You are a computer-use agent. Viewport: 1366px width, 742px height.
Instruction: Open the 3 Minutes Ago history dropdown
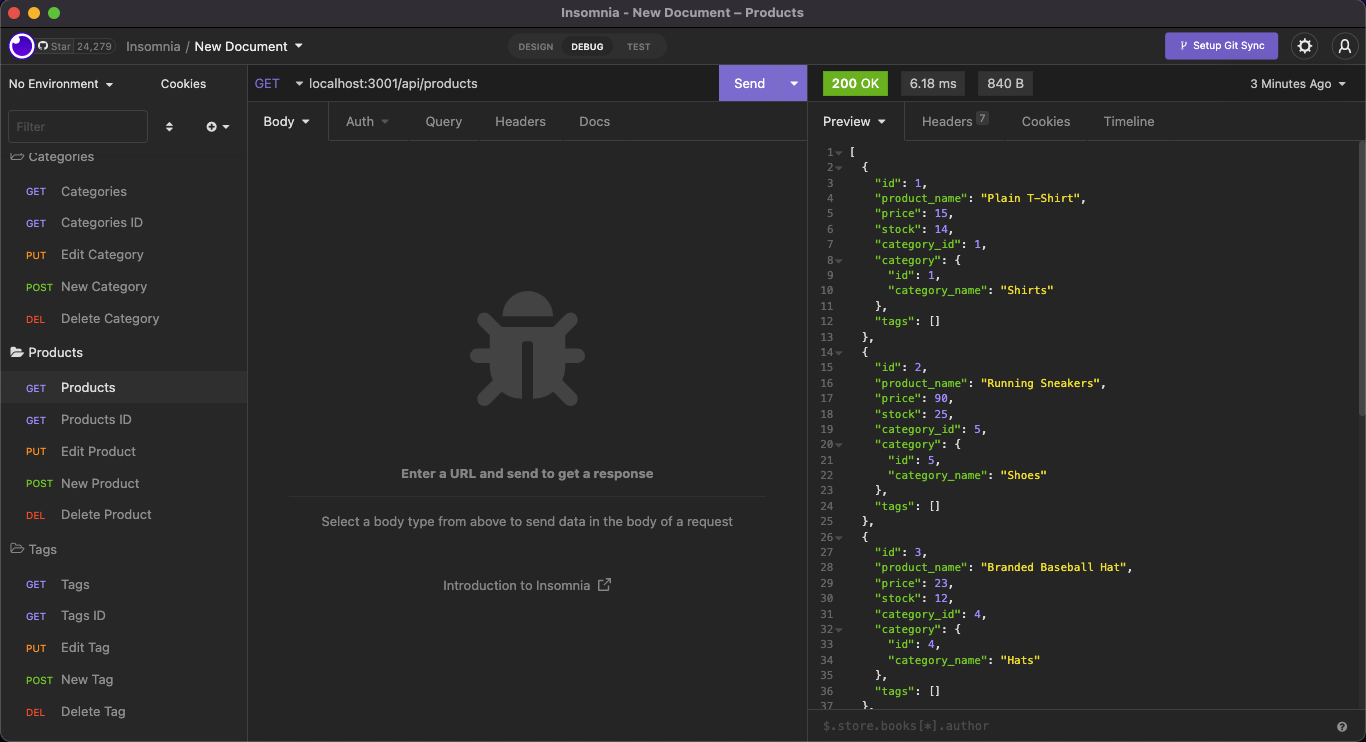(x=1298, y=84)
